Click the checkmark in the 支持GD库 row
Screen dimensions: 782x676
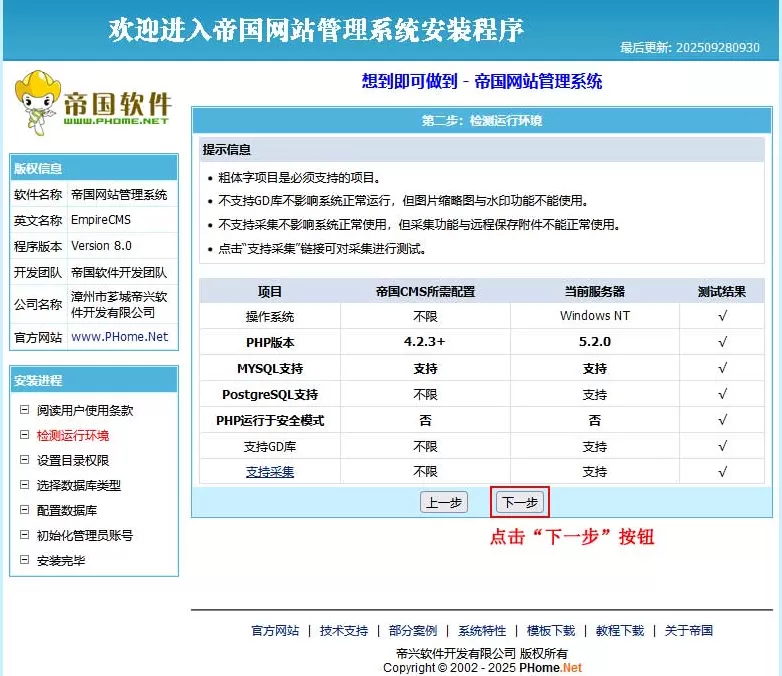[722, 446]
